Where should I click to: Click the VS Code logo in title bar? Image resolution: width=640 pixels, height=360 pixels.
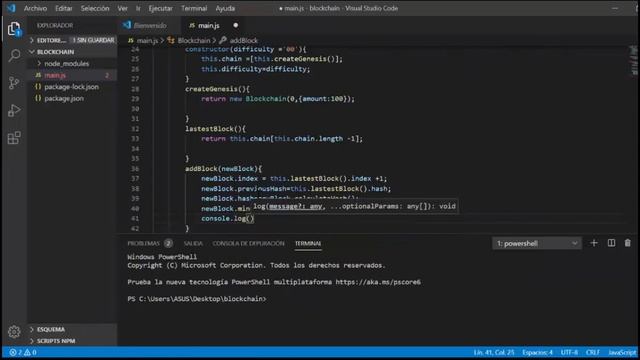click(x=11, y=8)
